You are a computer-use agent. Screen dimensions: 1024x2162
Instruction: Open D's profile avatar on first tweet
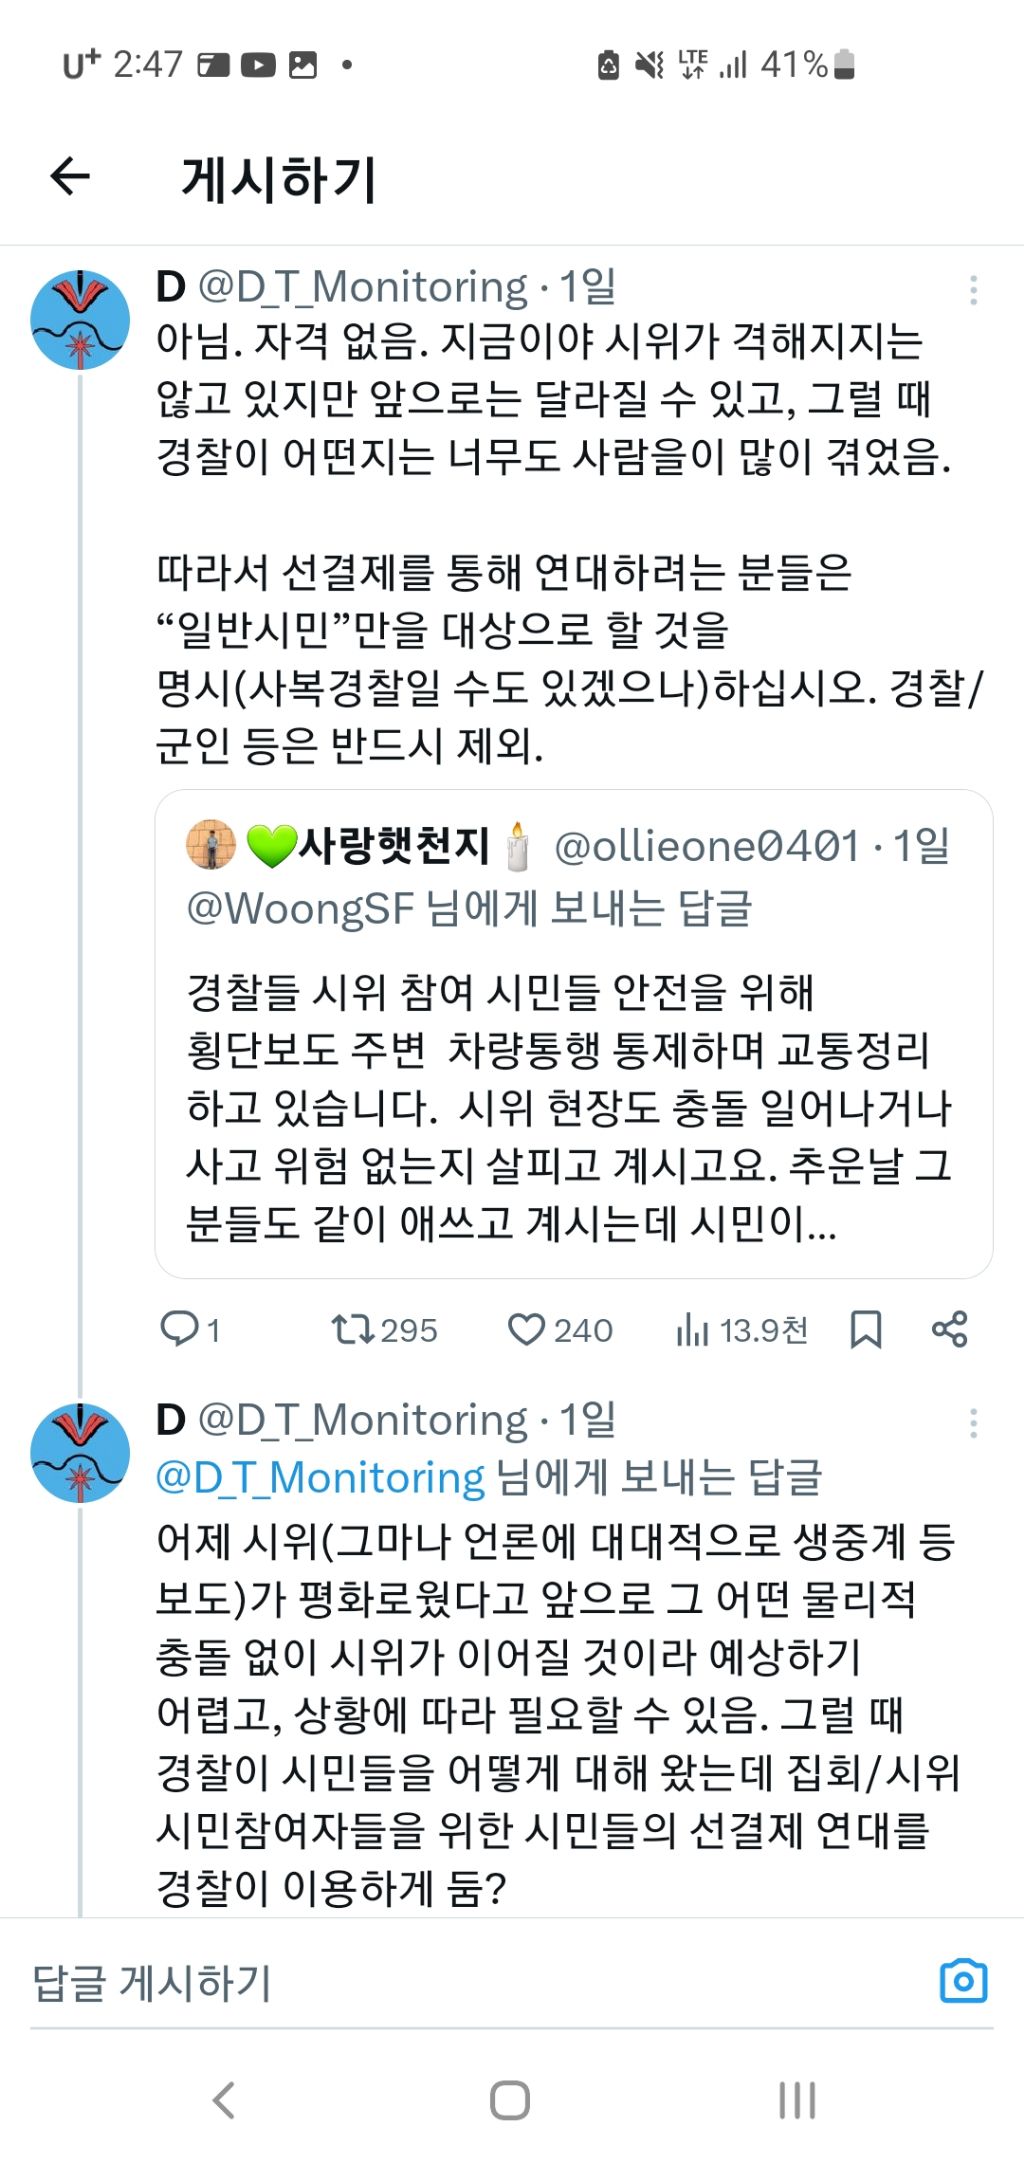(x=80, y=320)
